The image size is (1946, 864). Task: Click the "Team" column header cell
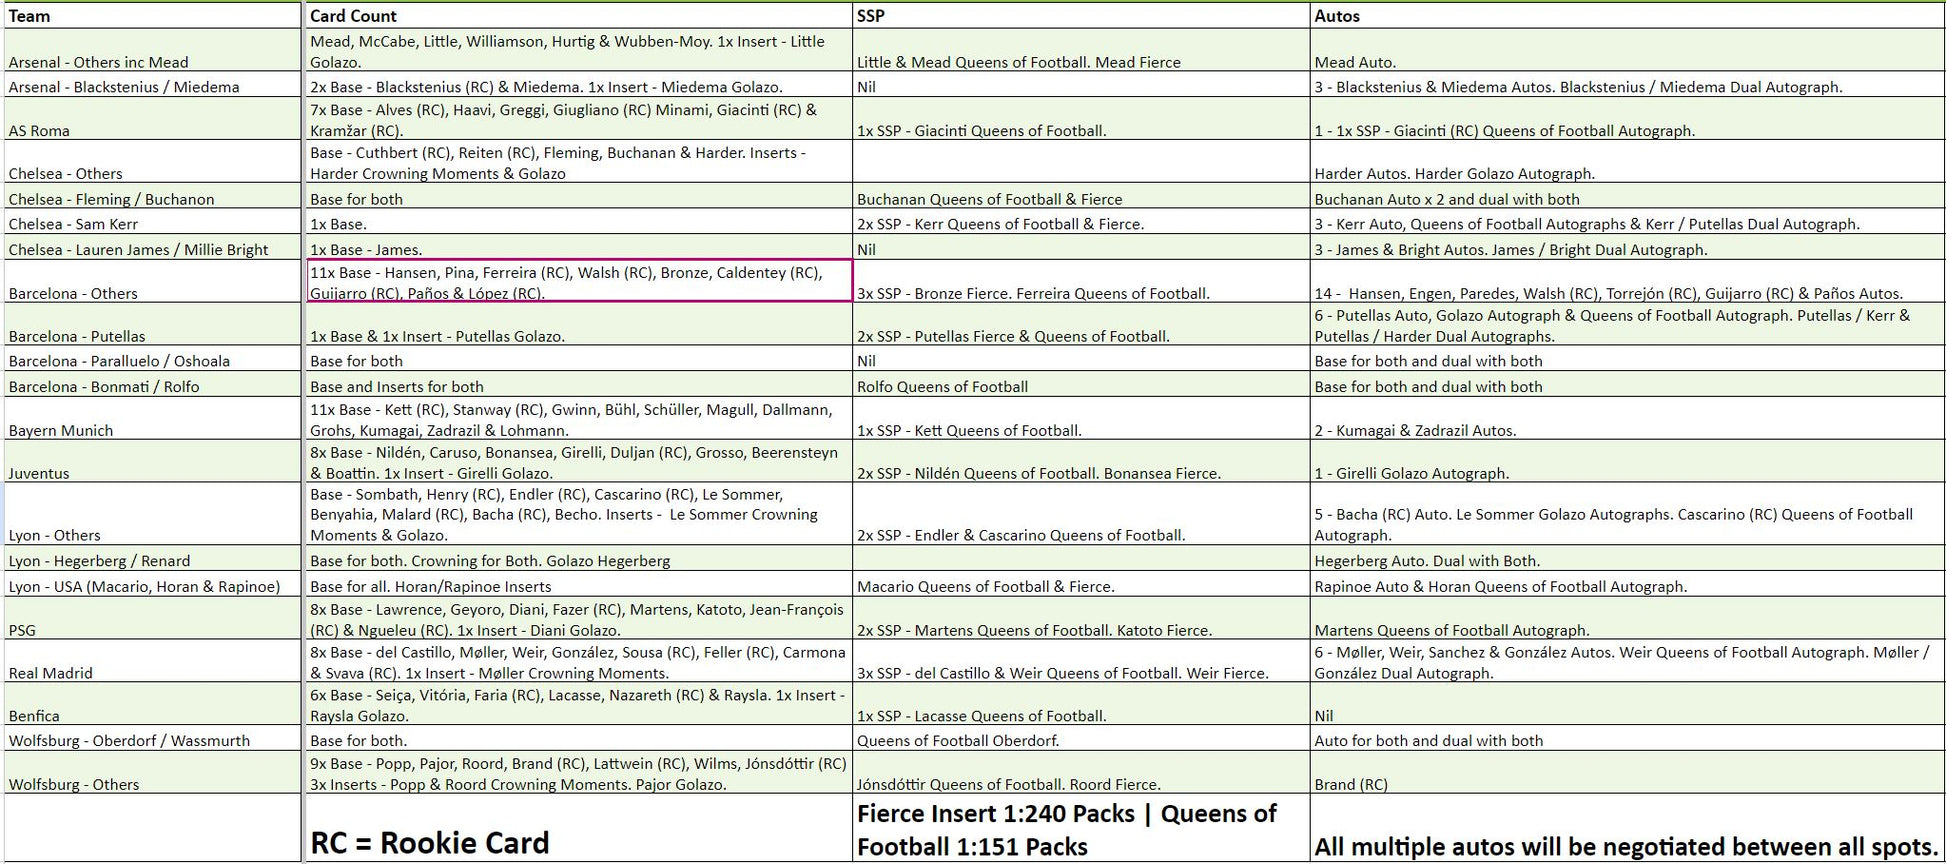click(x=152, y=16)
